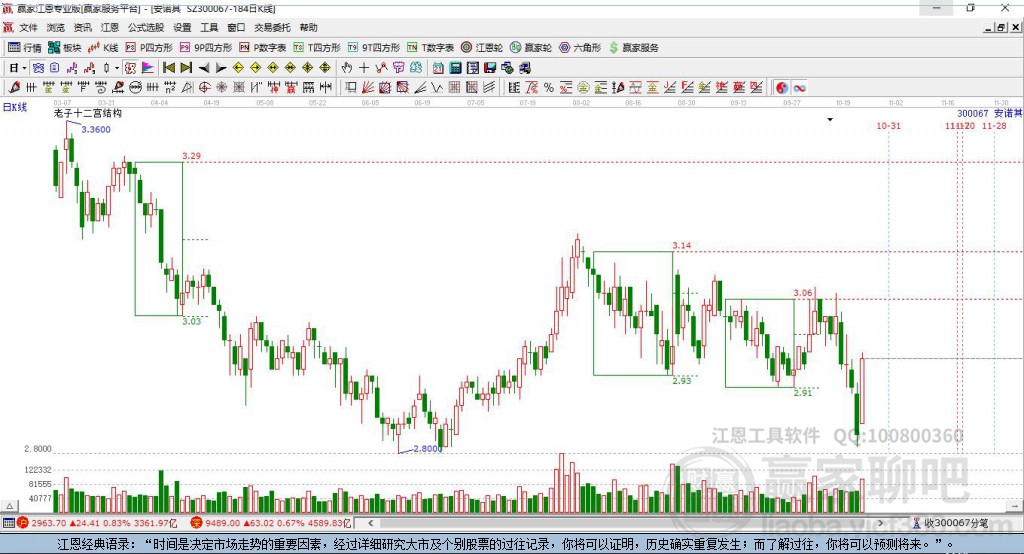1024x554 pixels.
Task: Click the 3.3600 high price label
Action: pyautogui.click(x=96, y=129)
